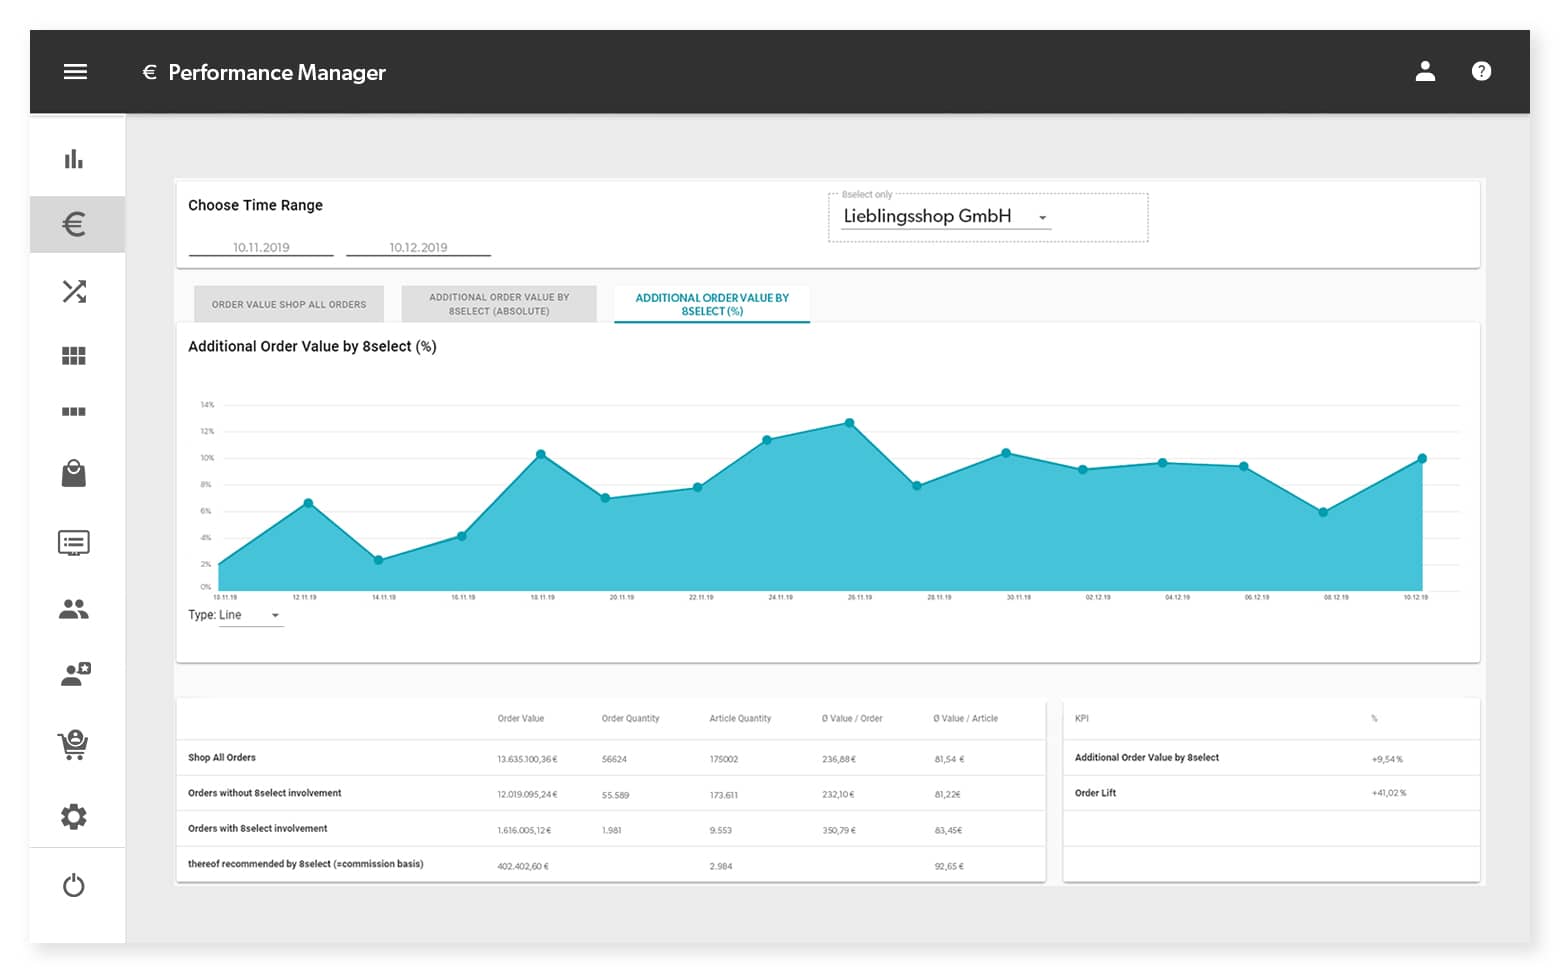Click the power logout sidebar icon
The width and height of the screenshot is (1560, 973).
[x=74, y=885]
